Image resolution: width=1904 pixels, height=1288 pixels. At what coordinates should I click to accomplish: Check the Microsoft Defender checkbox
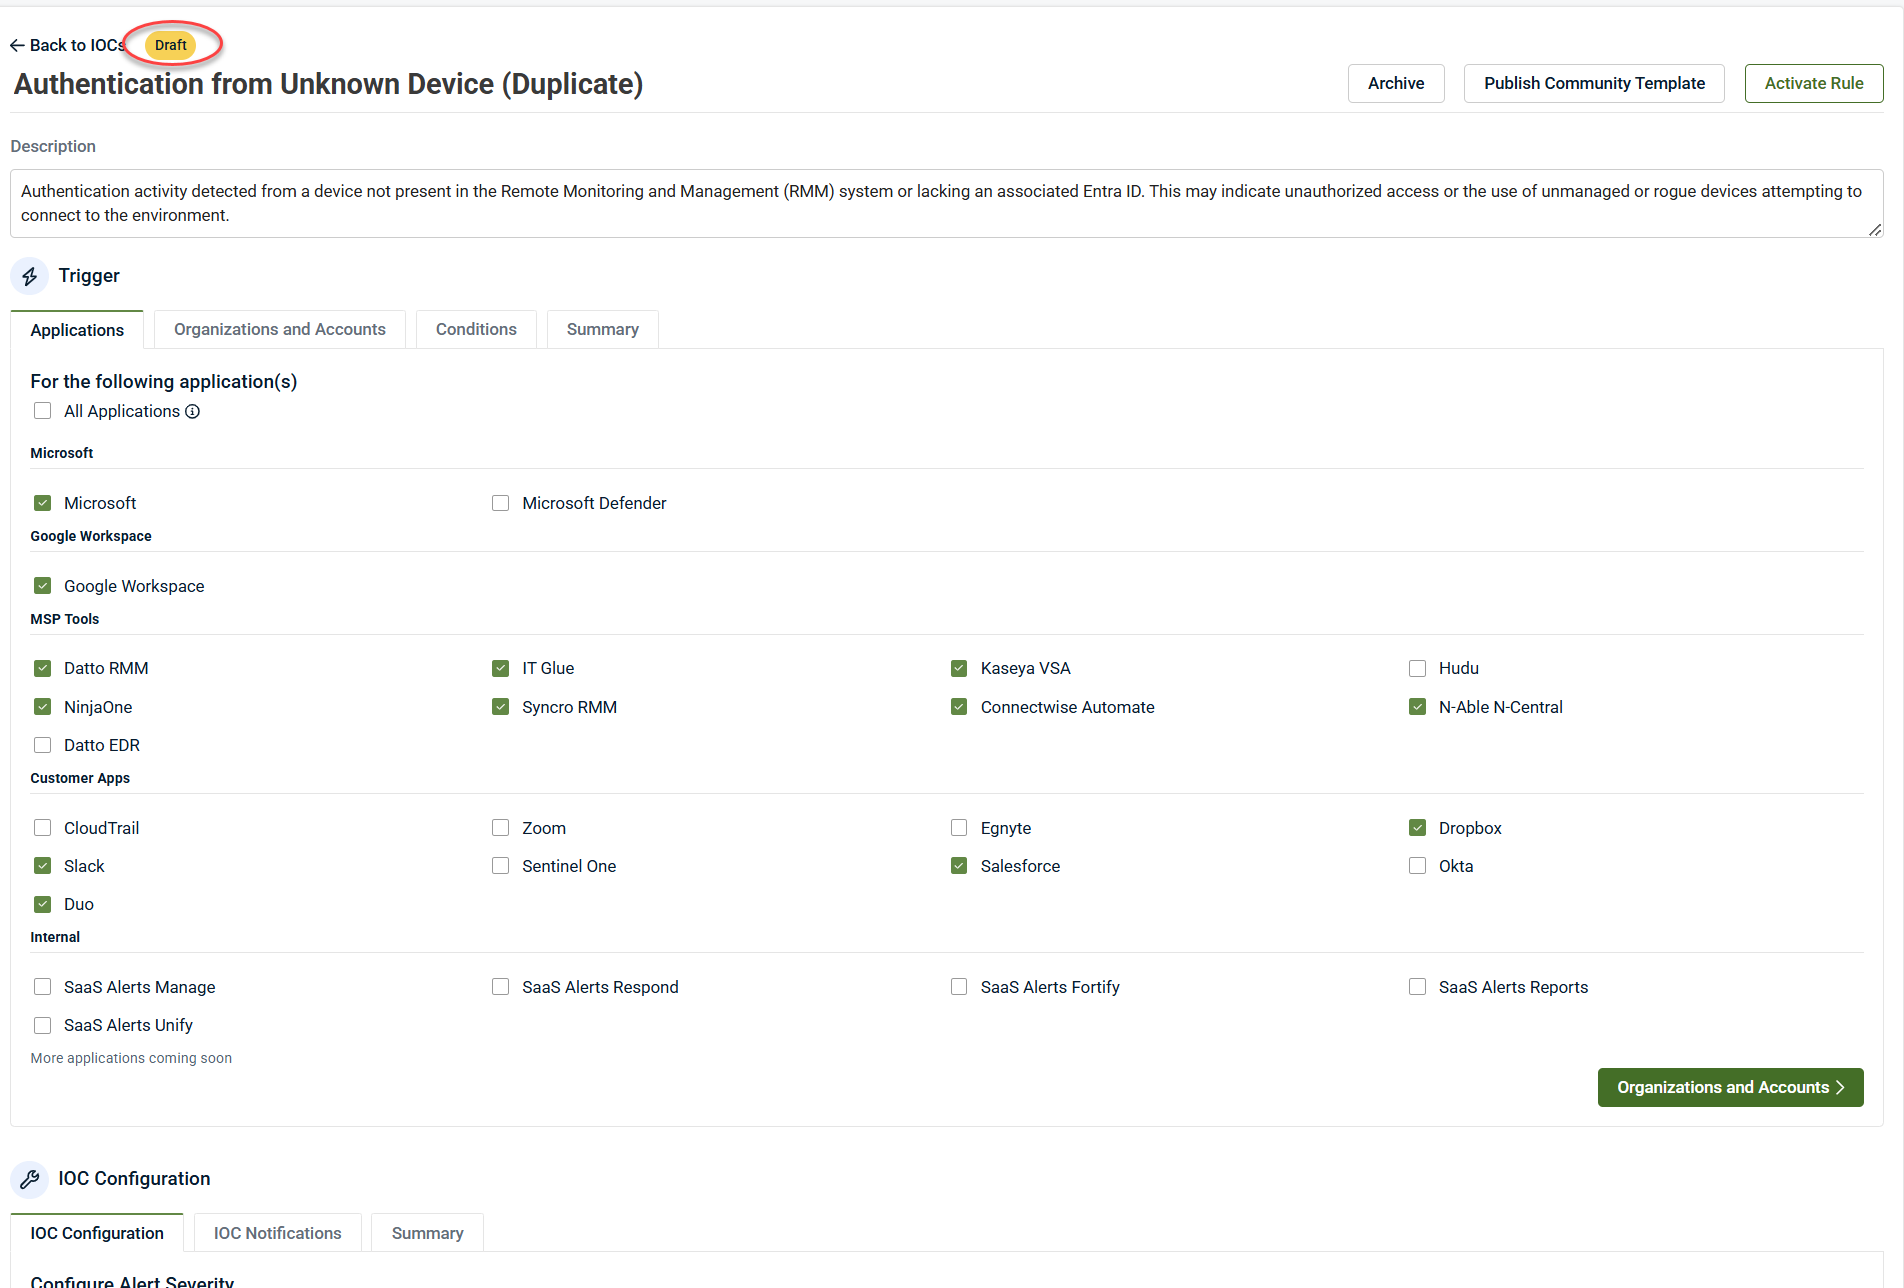[501, 504]
